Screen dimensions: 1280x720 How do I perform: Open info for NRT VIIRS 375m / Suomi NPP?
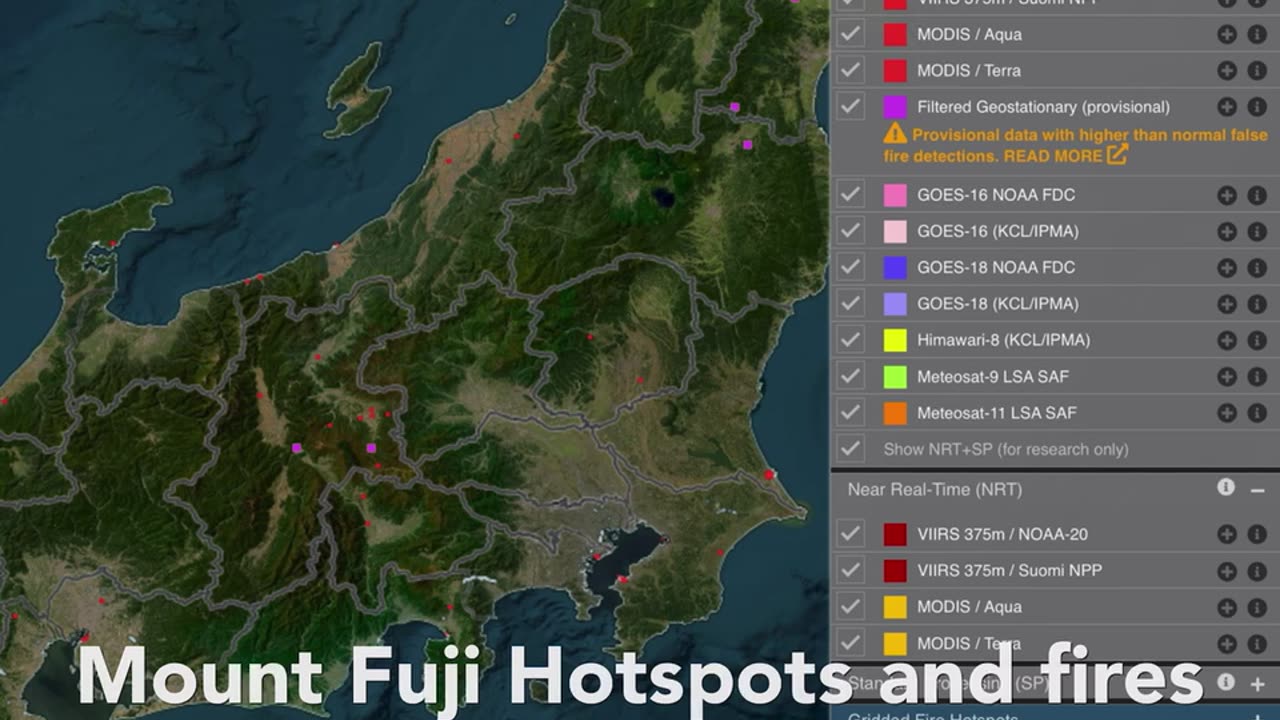[1257, 571]
